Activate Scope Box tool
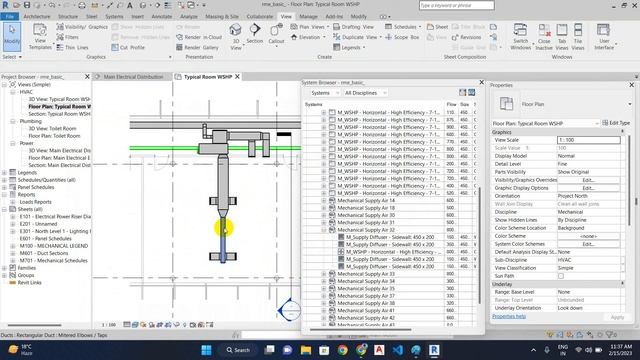 (x=402, y=37)
